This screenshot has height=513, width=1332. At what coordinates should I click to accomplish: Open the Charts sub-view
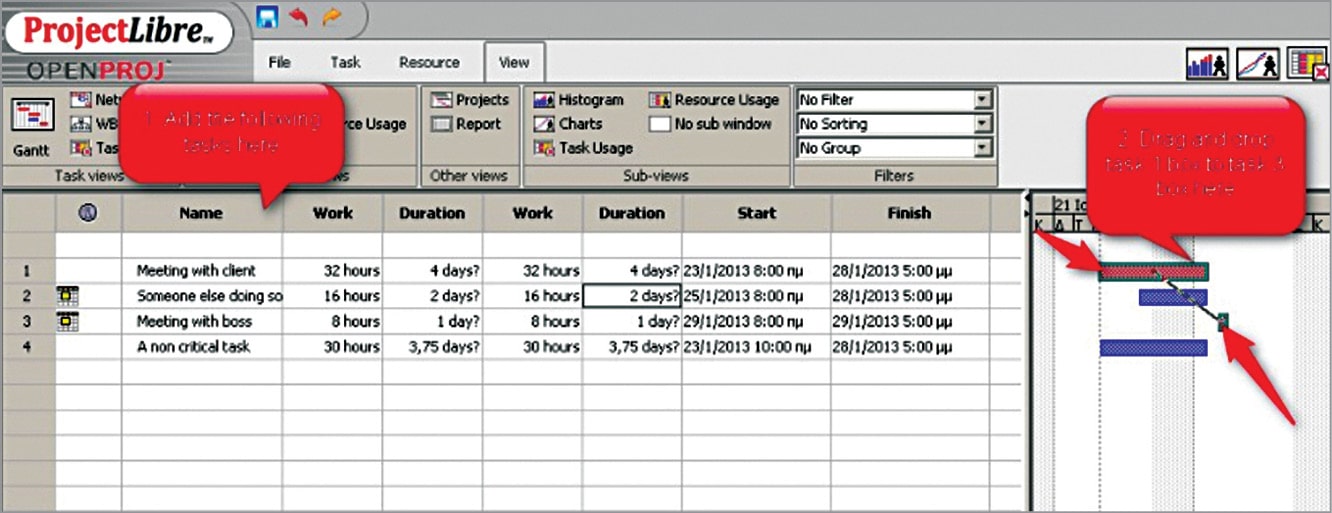[568, 124]
